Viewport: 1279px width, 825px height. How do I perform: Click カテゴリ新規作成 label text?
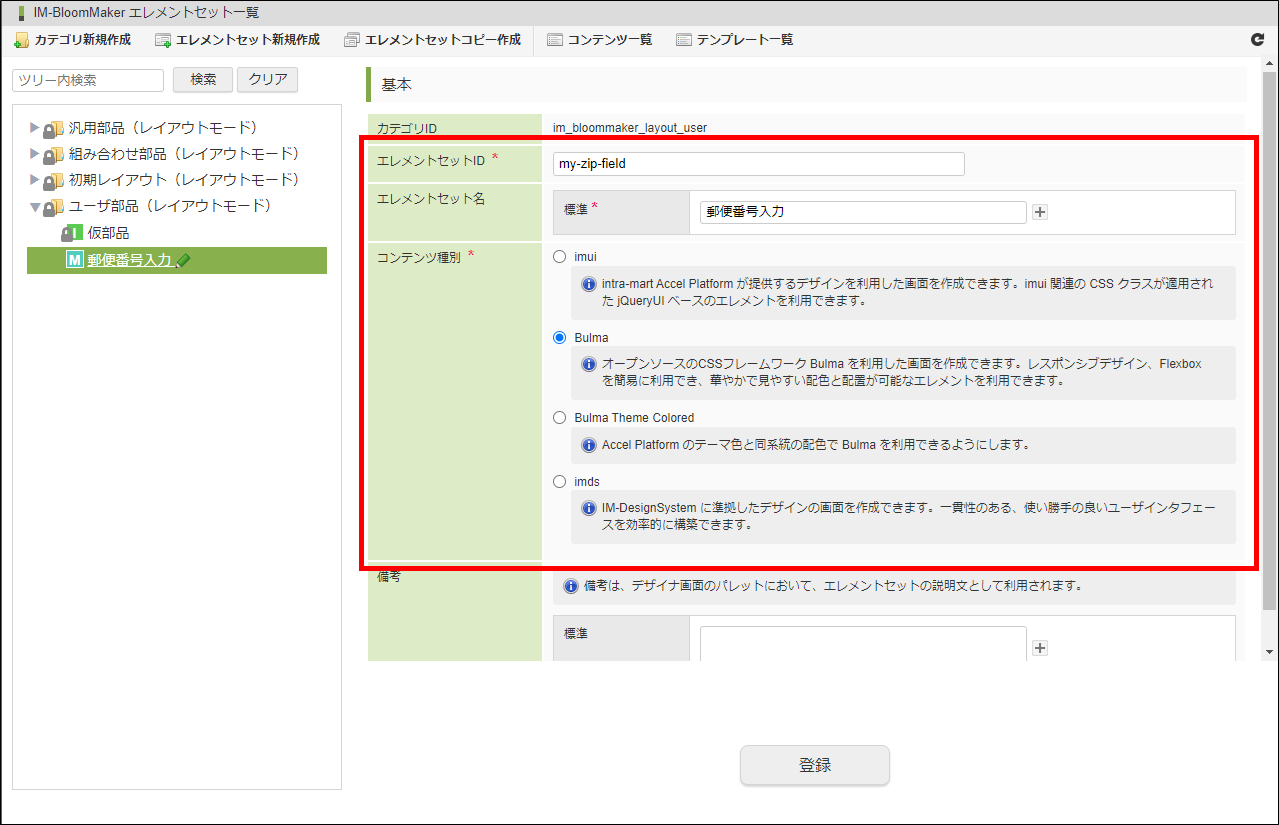tap(83, 40)
